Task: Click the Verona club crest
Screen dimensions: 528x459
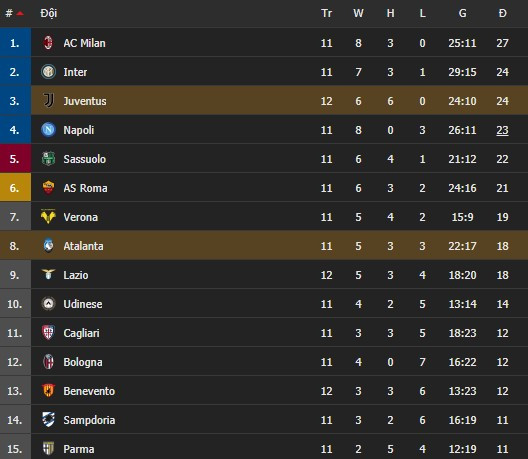Action: click(48, 217)
